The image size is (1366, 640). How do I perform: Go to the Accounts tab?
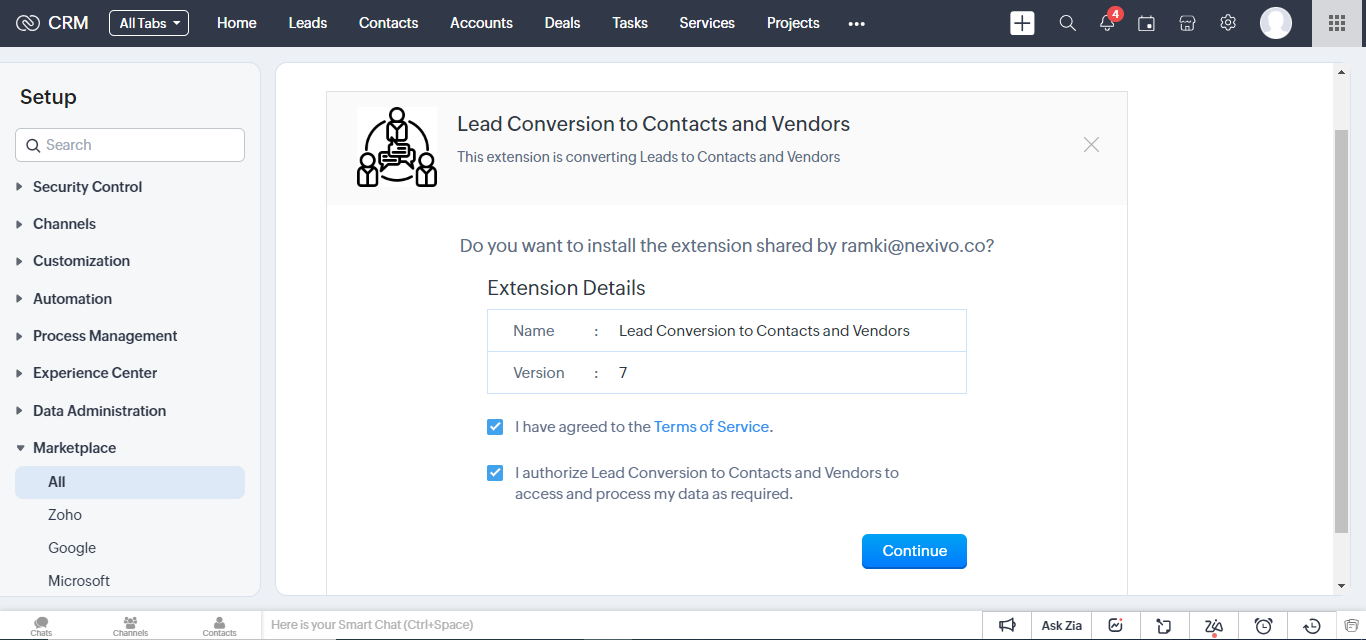[x=481, y=23]
